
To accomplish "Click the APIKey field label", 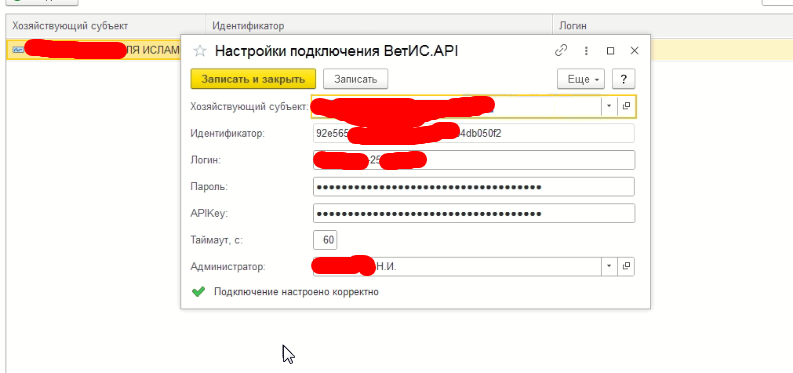I will tap(209, 214).
